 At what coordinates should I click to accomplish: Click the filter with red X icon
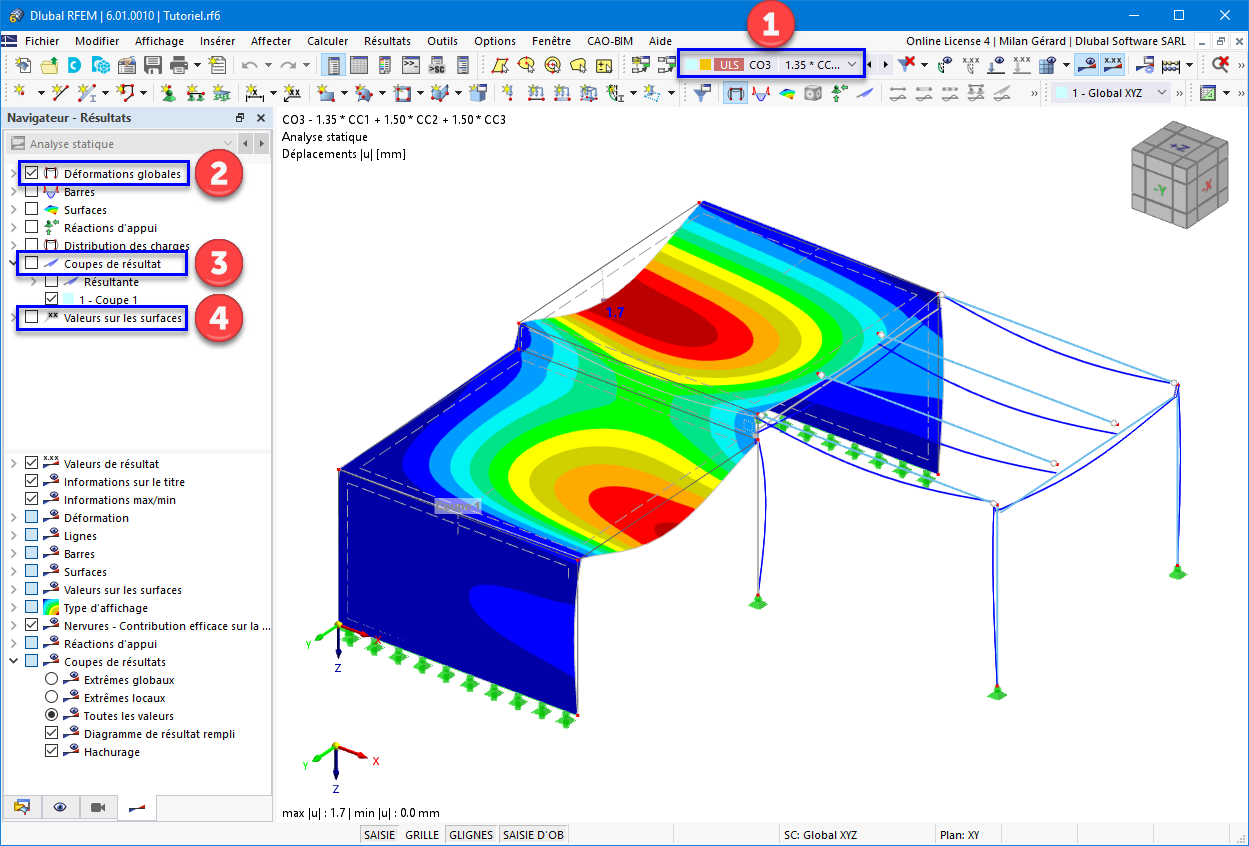pos(907,65)
